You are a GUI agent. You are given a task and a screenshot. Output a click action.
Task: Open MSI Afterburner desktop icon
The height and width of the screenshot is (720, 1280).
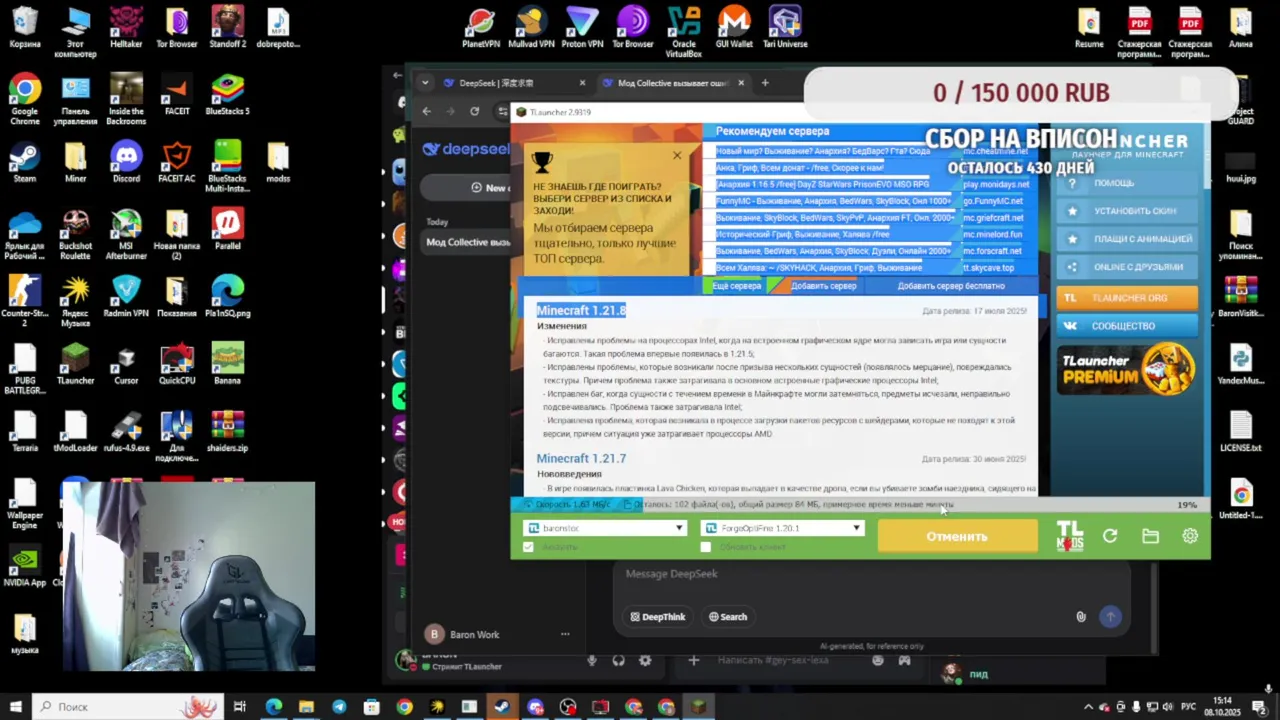[x=126, y=235]
